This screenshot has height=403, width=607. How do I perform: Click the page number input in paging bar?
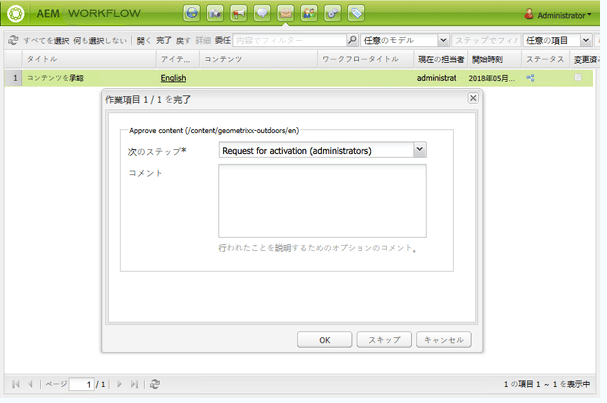tap(82, 384)
